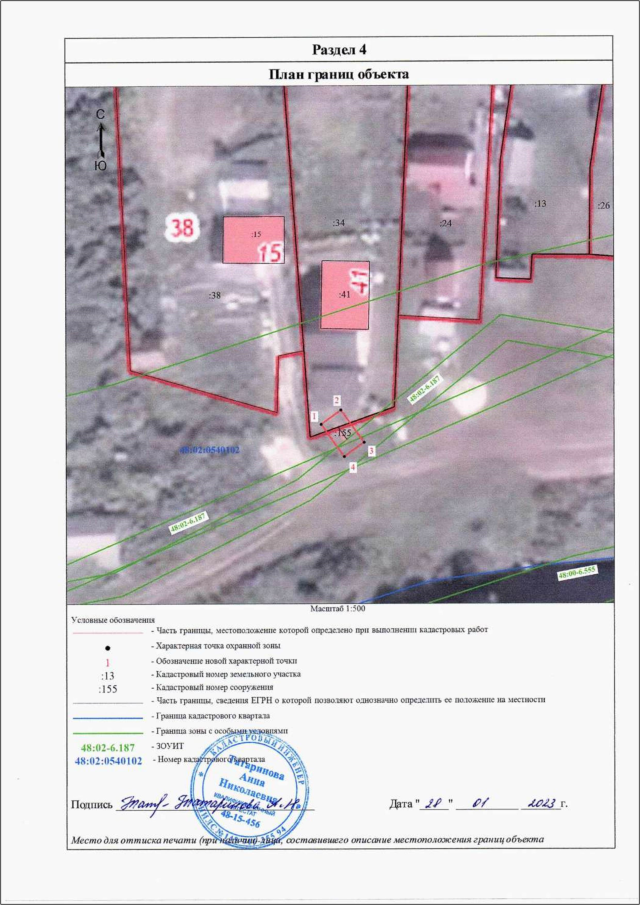The image size is (640, 905).
Task: Click the "Масштаб 1:500" scale text
Action: click(x=338, y=608)
